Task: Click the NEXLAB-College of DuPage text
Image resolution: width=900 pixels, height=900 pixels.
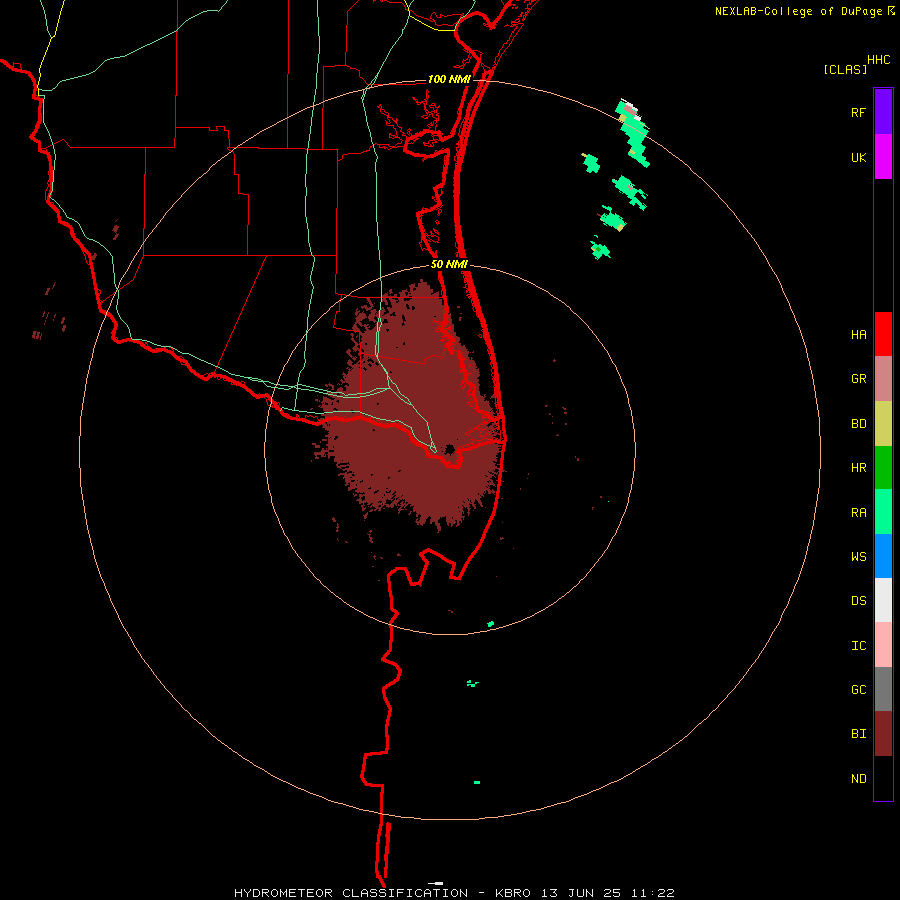Action: pyautogui.click(x=801, y=11)
